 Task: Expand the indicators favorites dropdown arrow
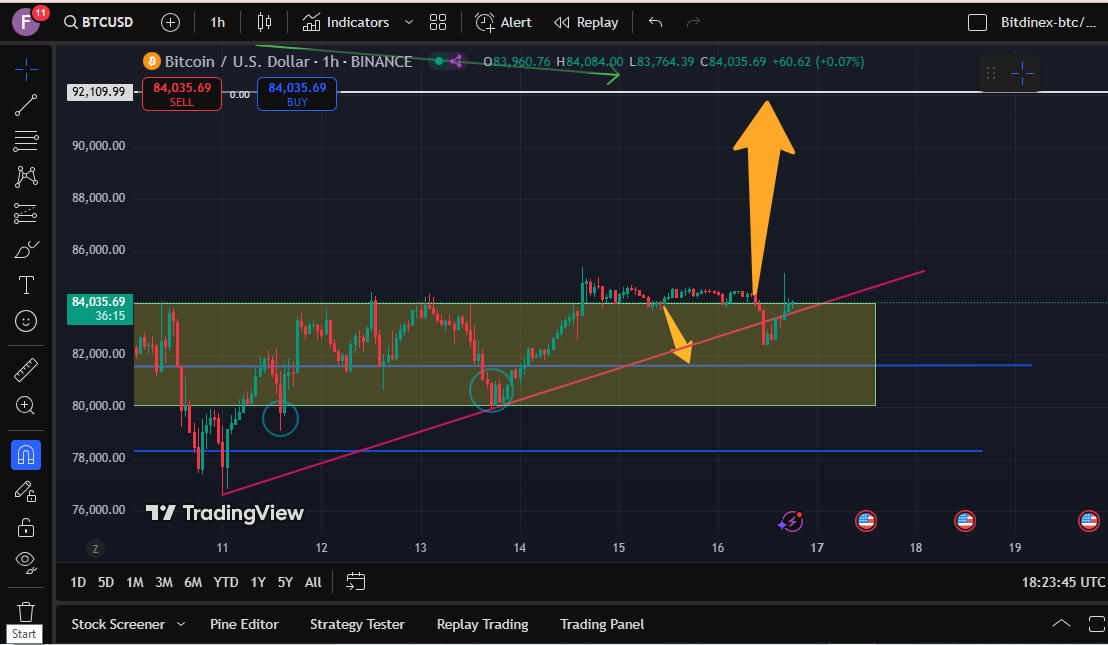(x=408, y=23)
